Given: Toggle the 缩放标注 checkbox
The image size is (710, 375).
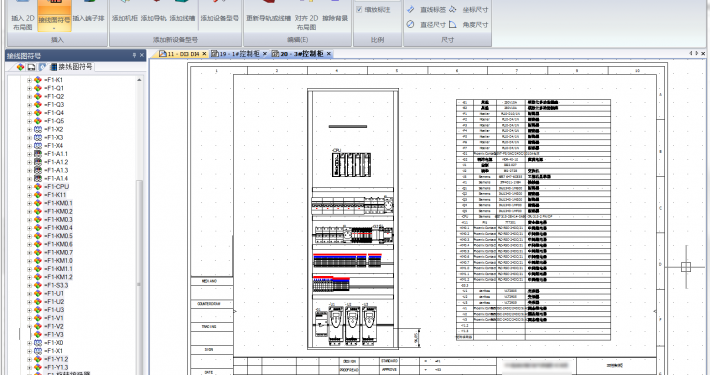Looking at the screenshot, I should point(359,10).
